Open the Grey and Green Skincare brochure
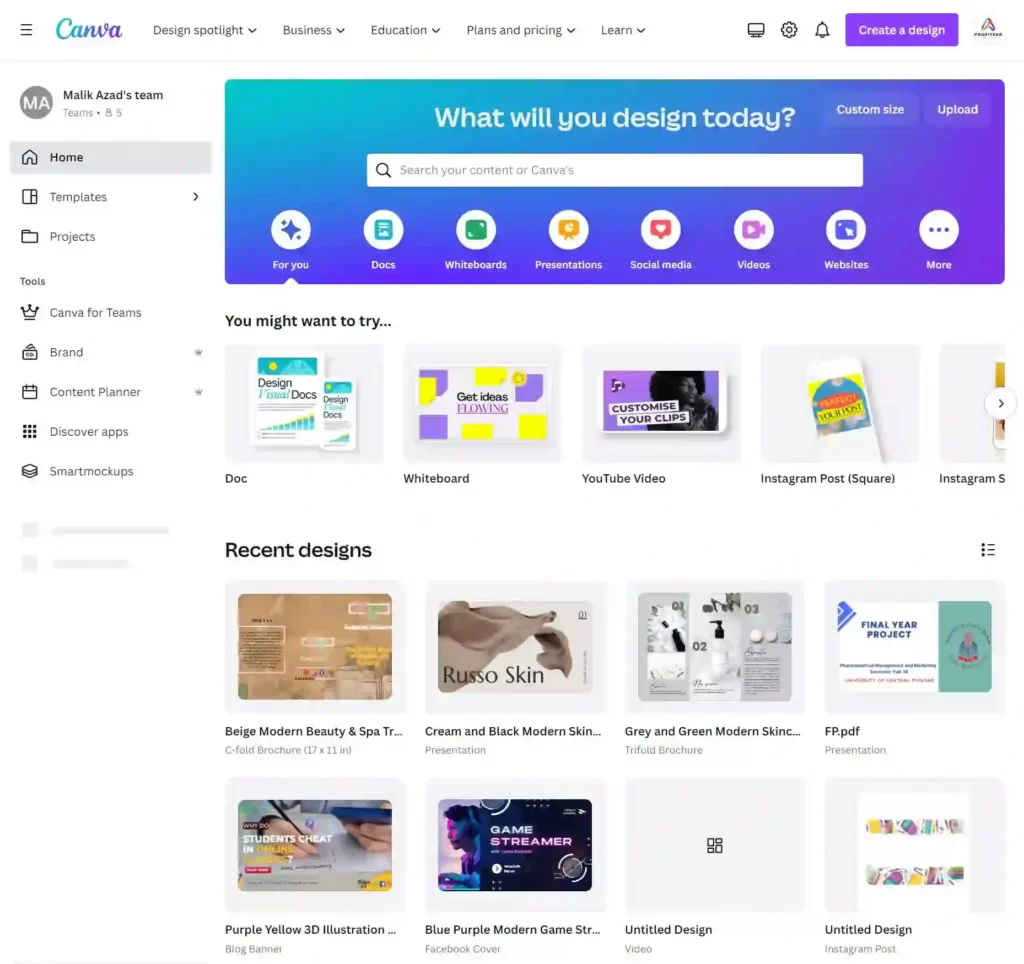Screen dimensions: 1024x964 (714, 647)
